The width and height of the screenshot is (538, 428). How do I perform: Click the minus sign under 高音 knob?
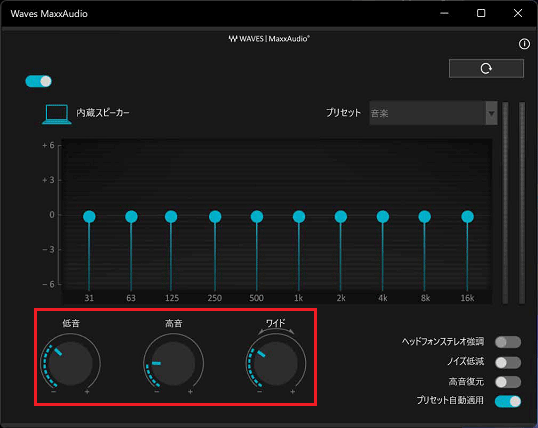coord(157,392)
